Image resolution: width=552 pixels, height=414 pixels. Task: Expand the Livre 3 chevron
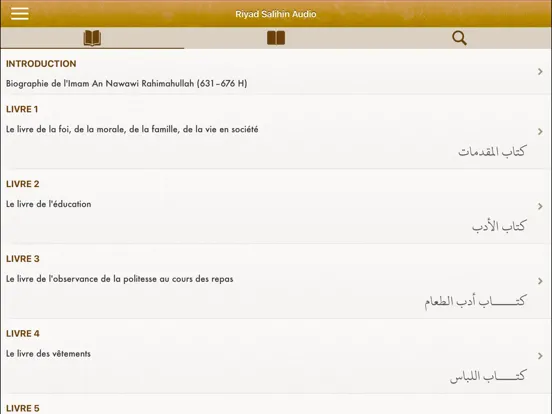(x=540, y=281)
